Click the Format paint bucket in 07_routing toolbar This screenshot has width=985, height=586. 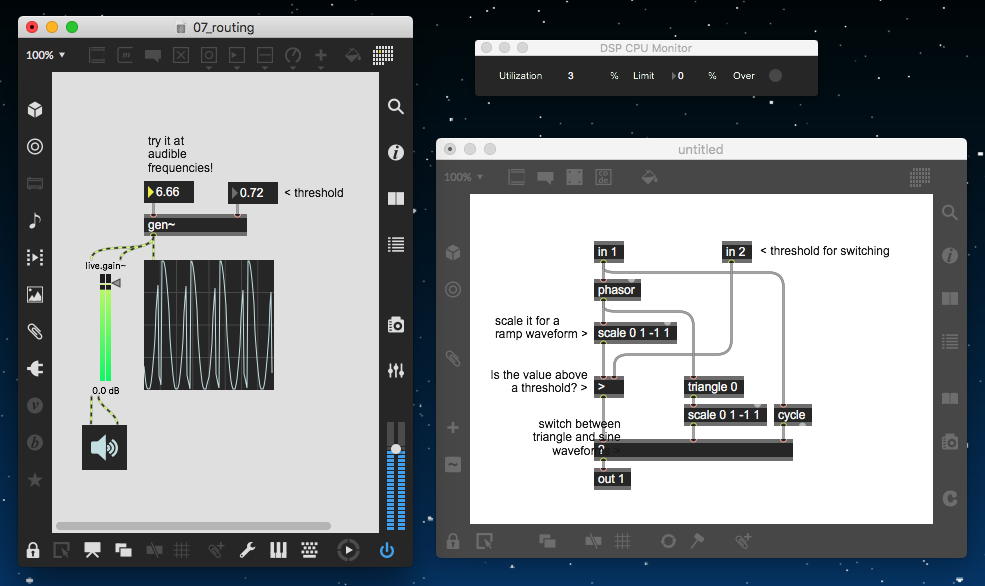(x=353, y=55)
